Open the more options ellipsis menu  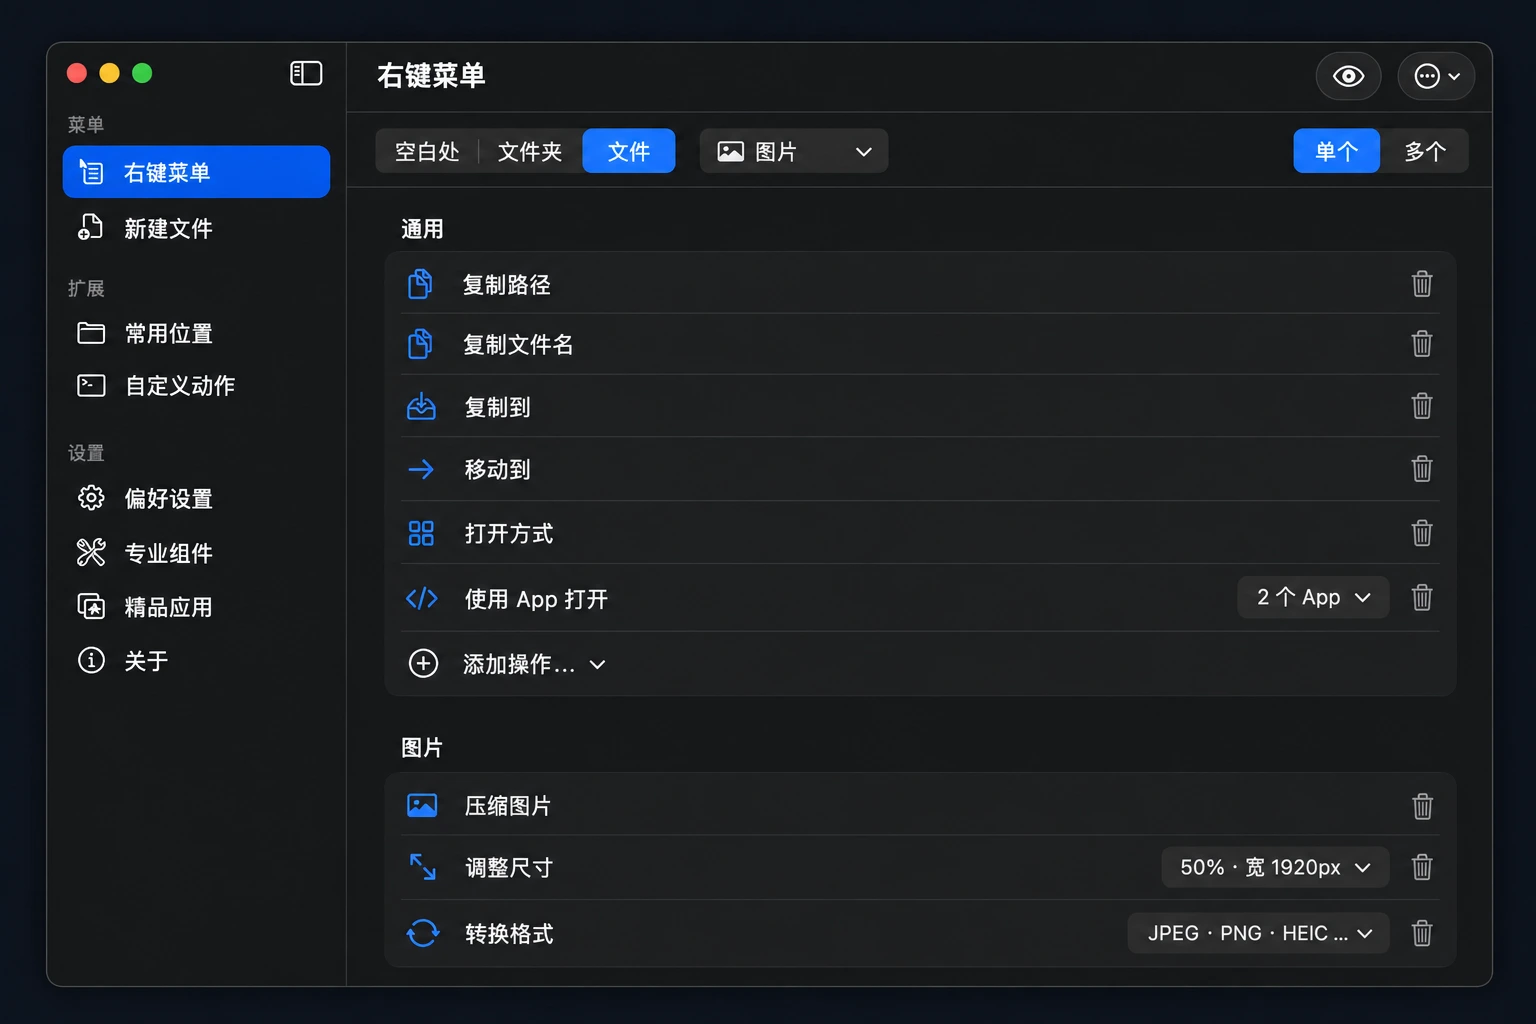click(x=1436, y=76)
